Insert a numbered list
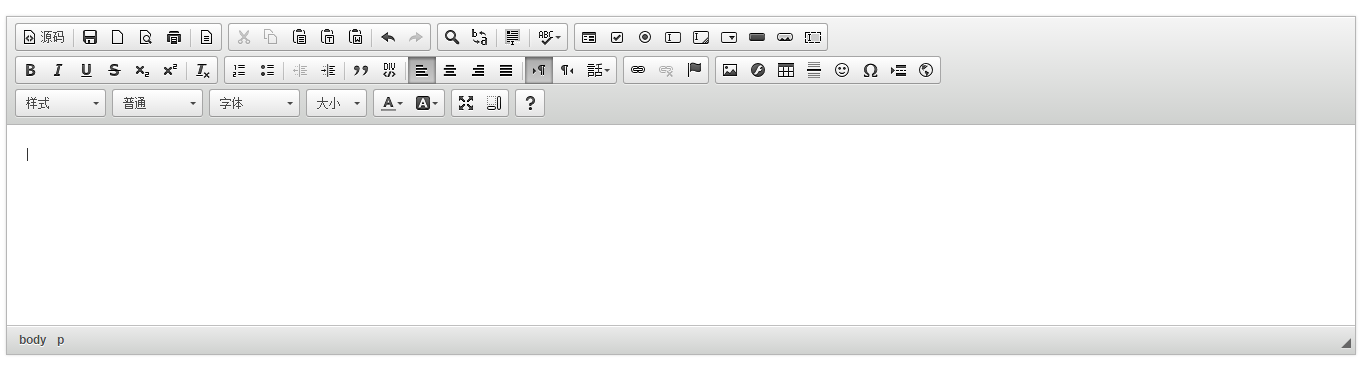The image size is (1364, 372). pos(239,70)
